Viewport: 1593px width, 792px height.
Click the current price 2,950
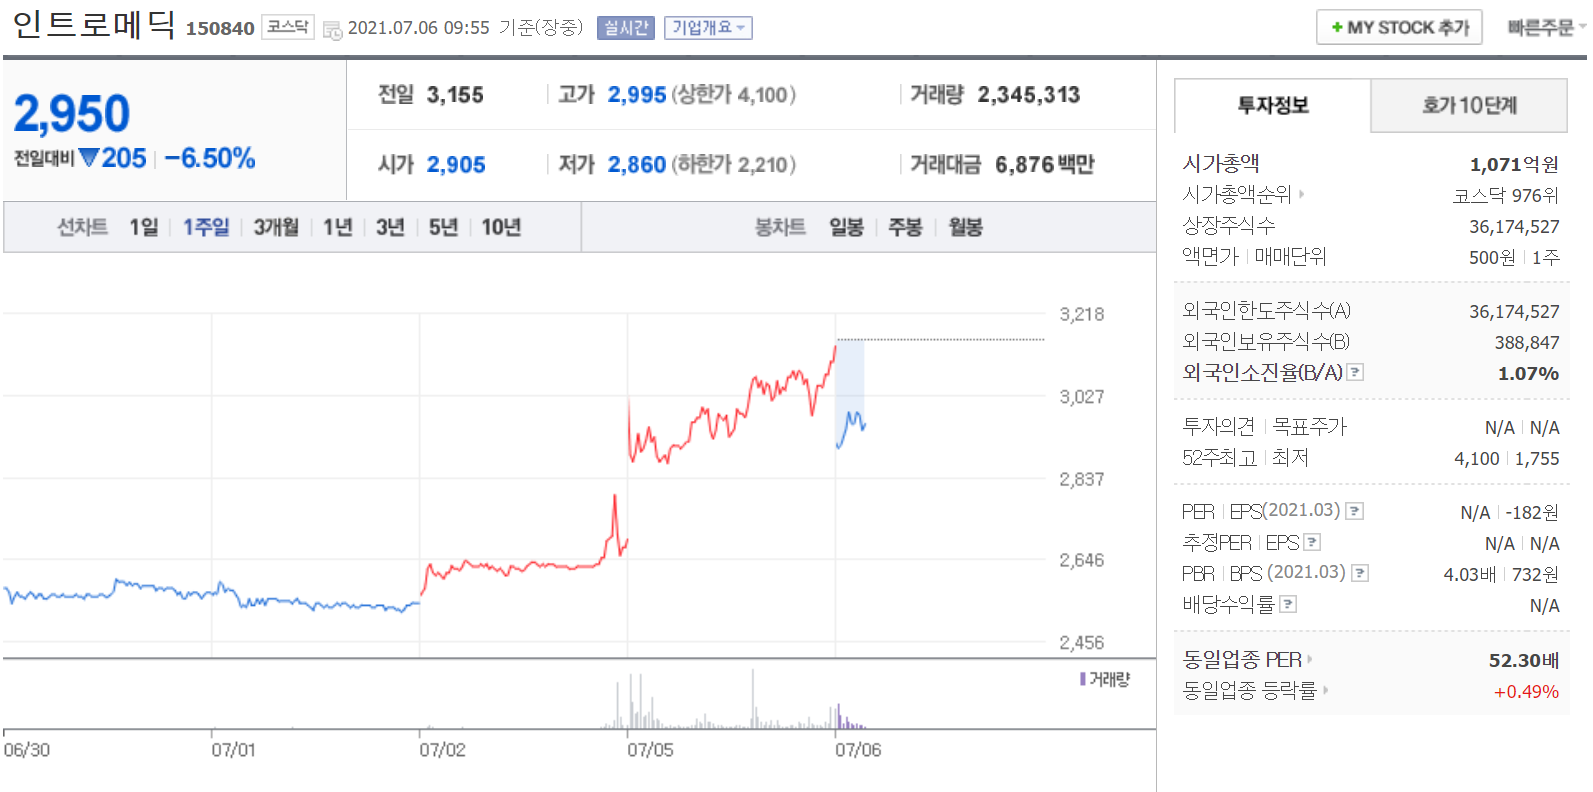[x=72, y=113]
